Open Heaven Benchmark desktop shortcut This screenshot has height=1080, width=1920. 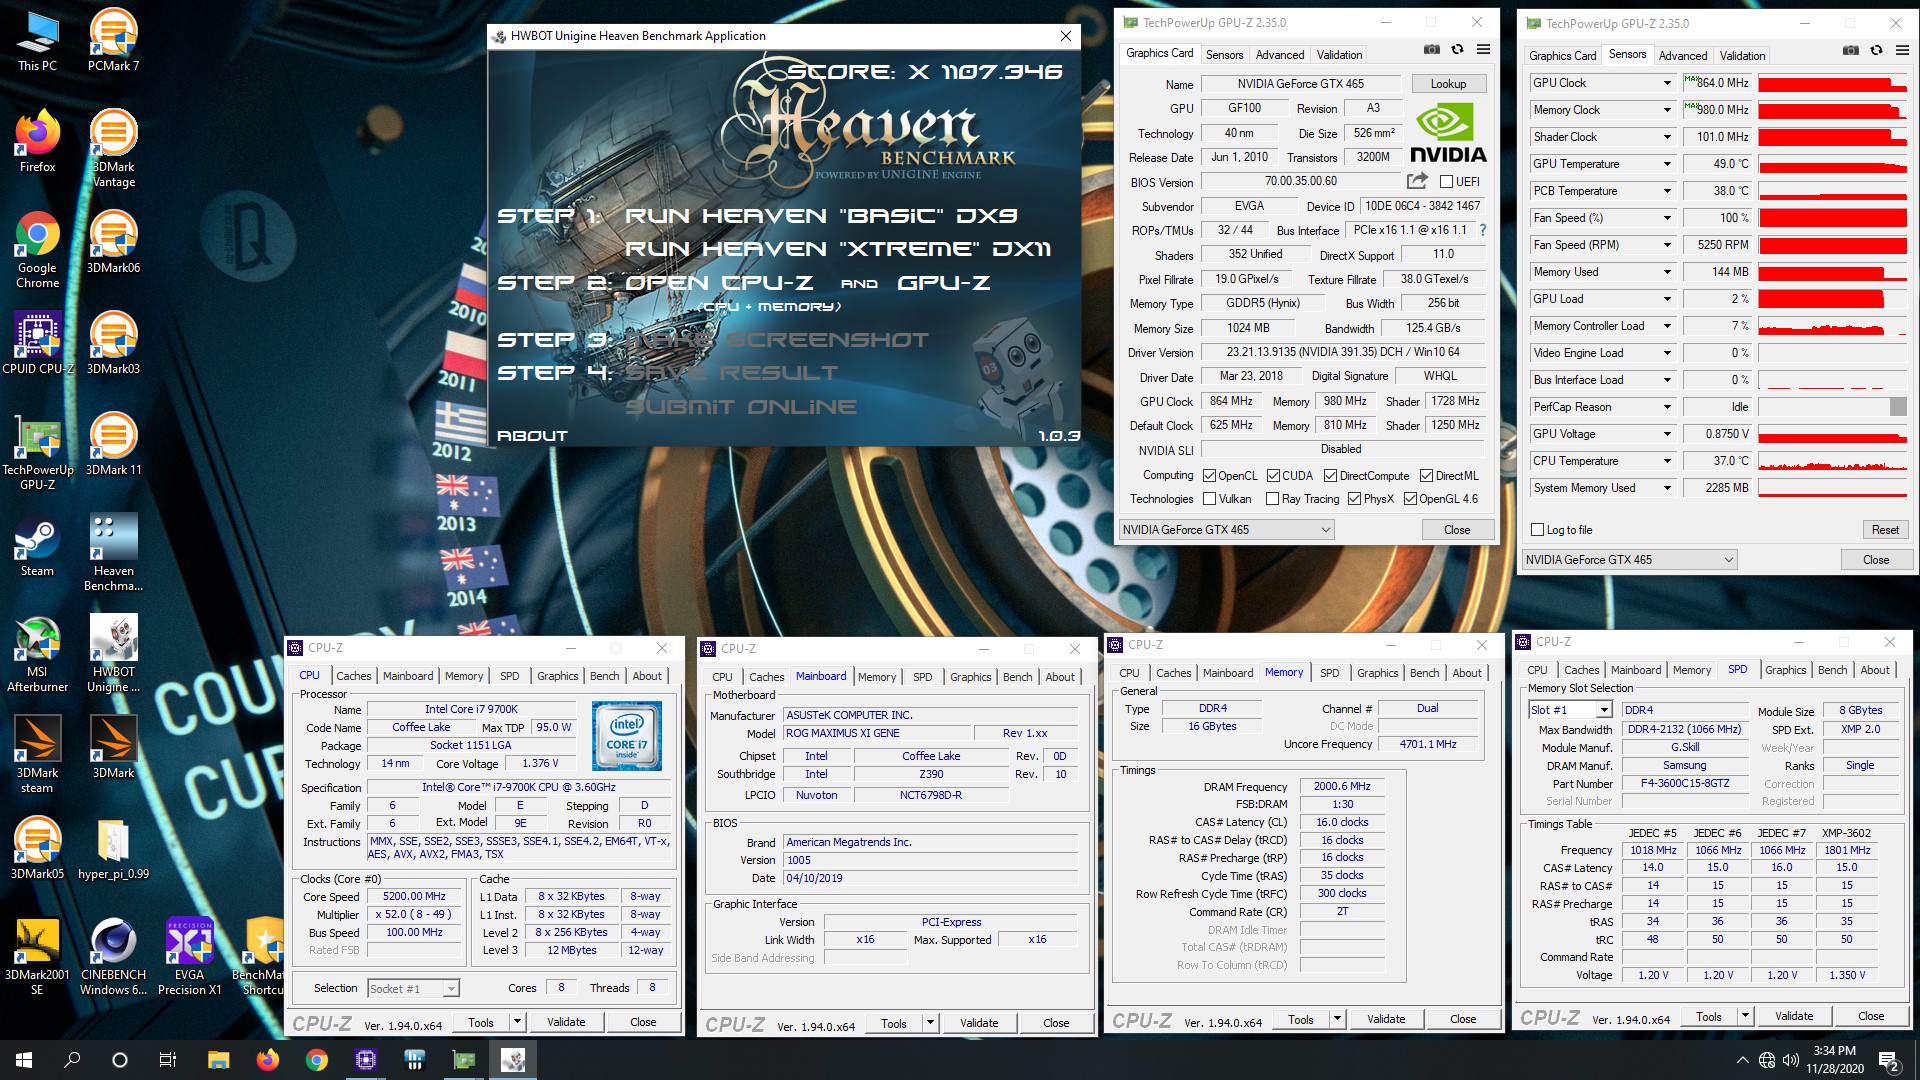coord(113,552)
